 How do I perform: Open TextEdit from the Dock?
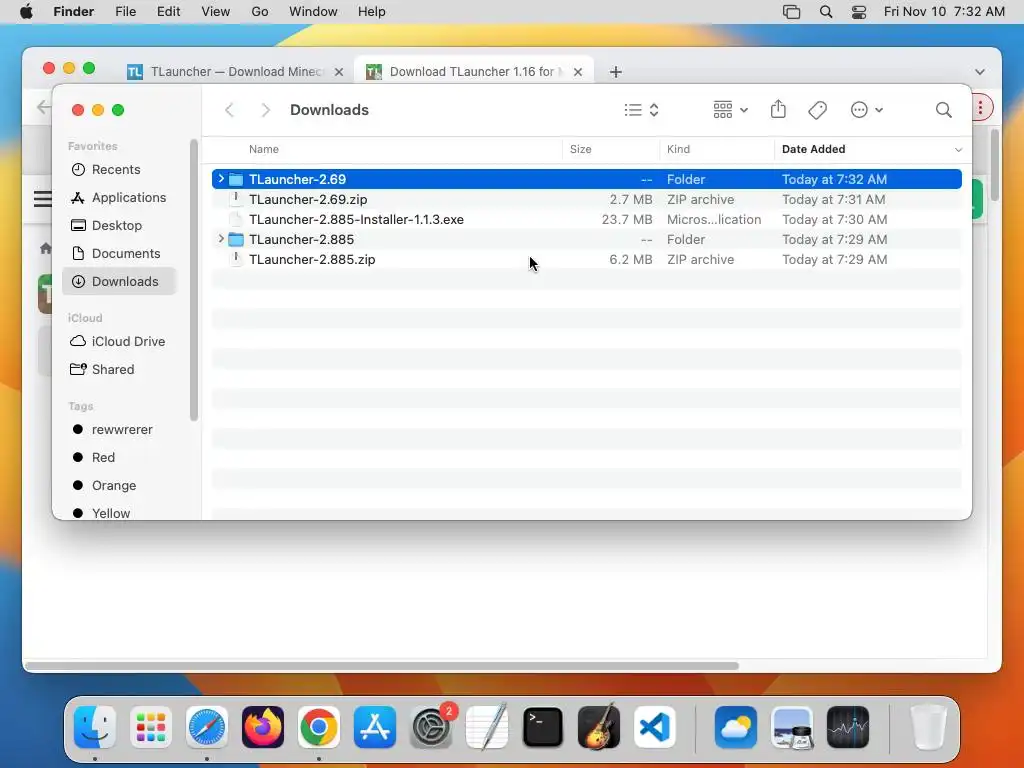487,727
